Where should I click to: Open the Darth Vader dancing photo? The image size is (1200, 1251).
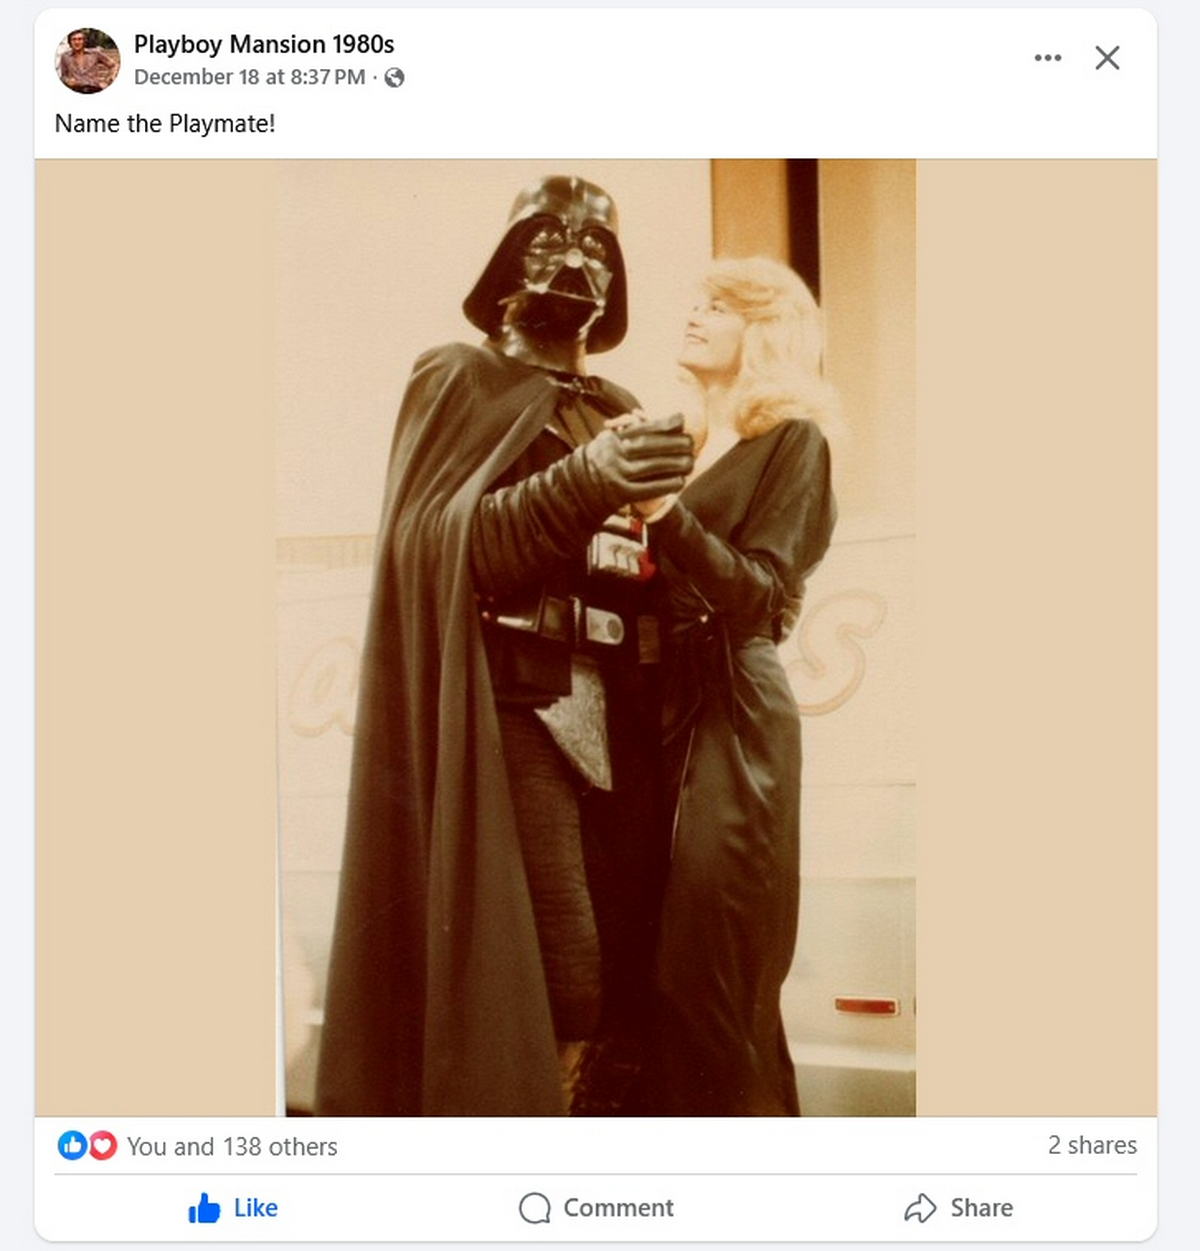coord(596,637)
